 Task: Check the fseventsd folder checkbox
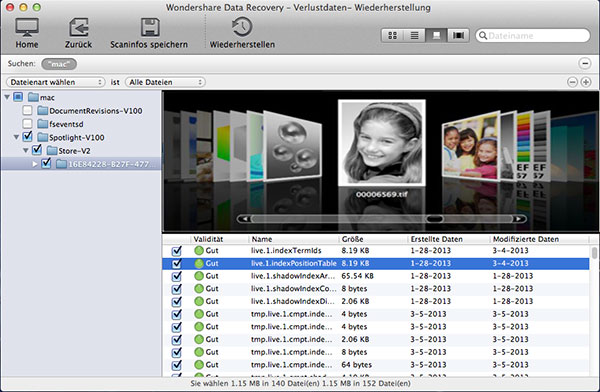(x=27, y=124)
